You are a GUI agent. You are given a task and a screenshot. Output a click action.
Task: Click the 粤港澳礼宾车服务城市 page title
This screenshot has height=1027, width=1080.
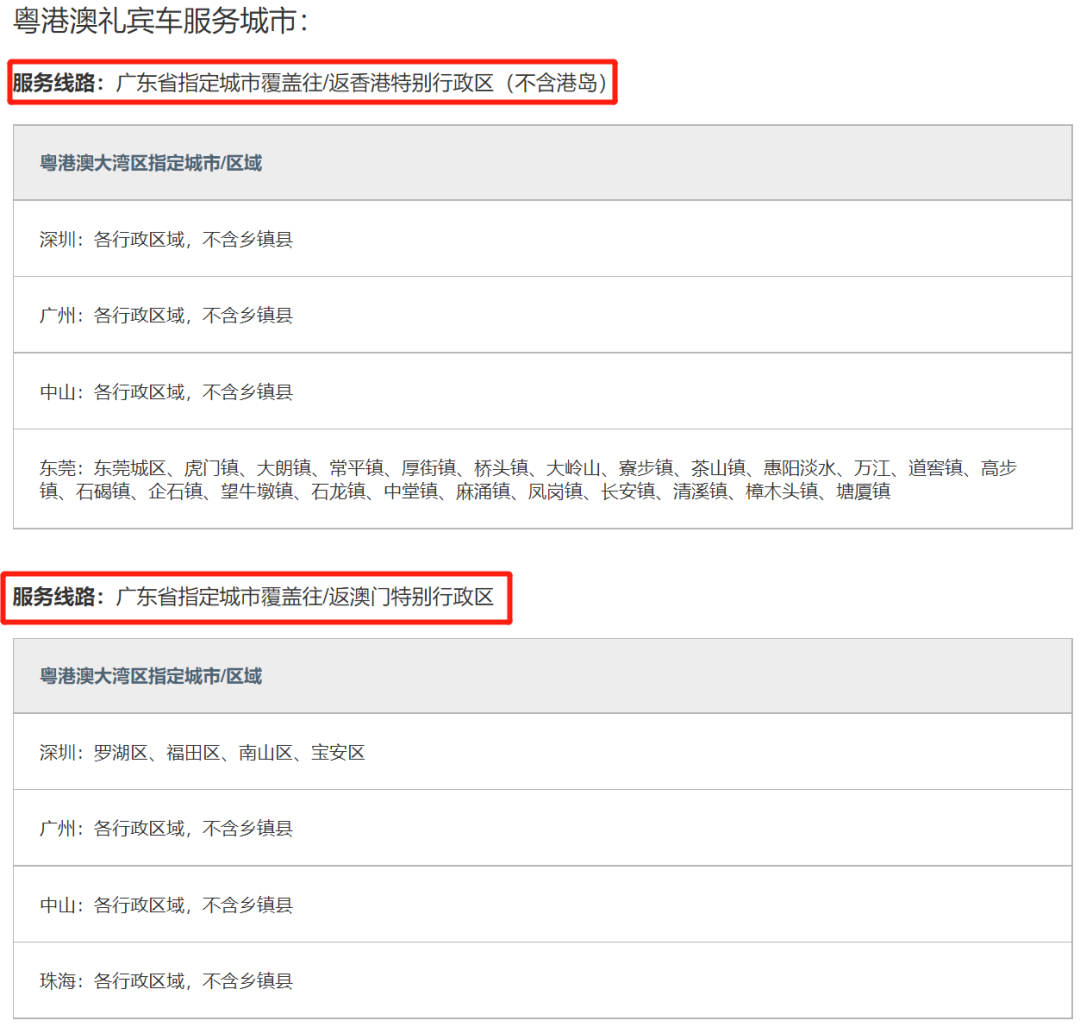tap(161, 21)
